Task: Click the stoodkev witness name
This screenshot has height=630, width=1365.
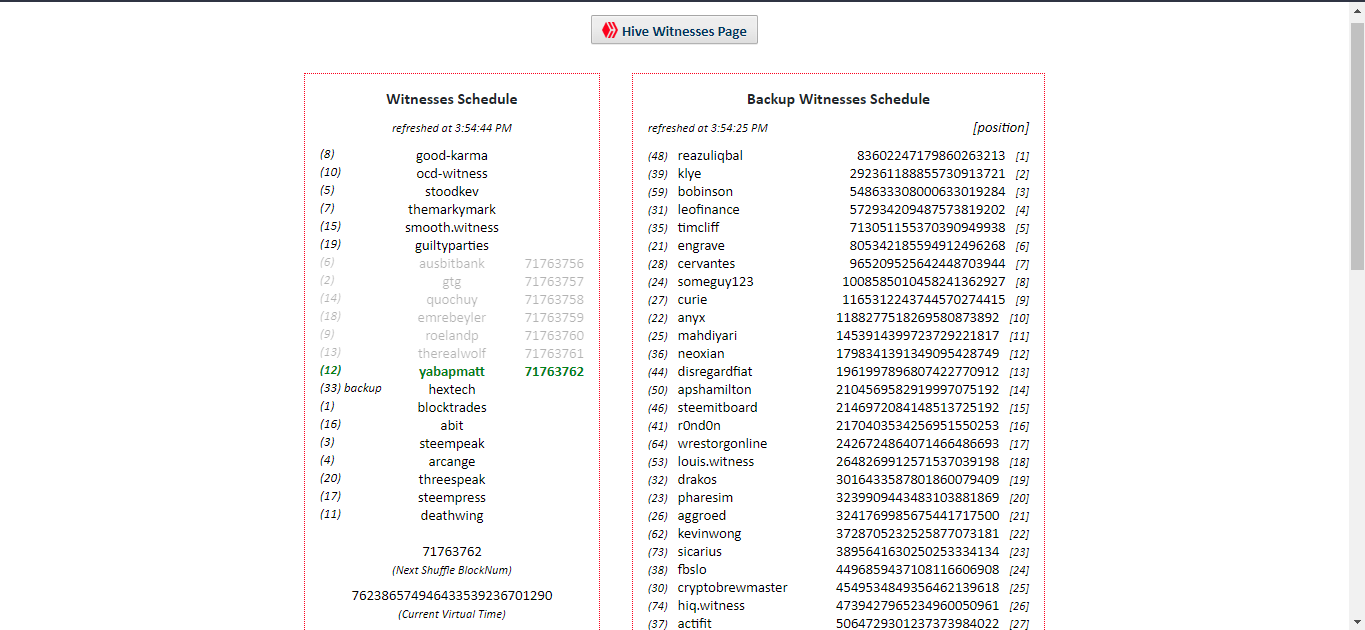Action: click(x=452, y=191)
